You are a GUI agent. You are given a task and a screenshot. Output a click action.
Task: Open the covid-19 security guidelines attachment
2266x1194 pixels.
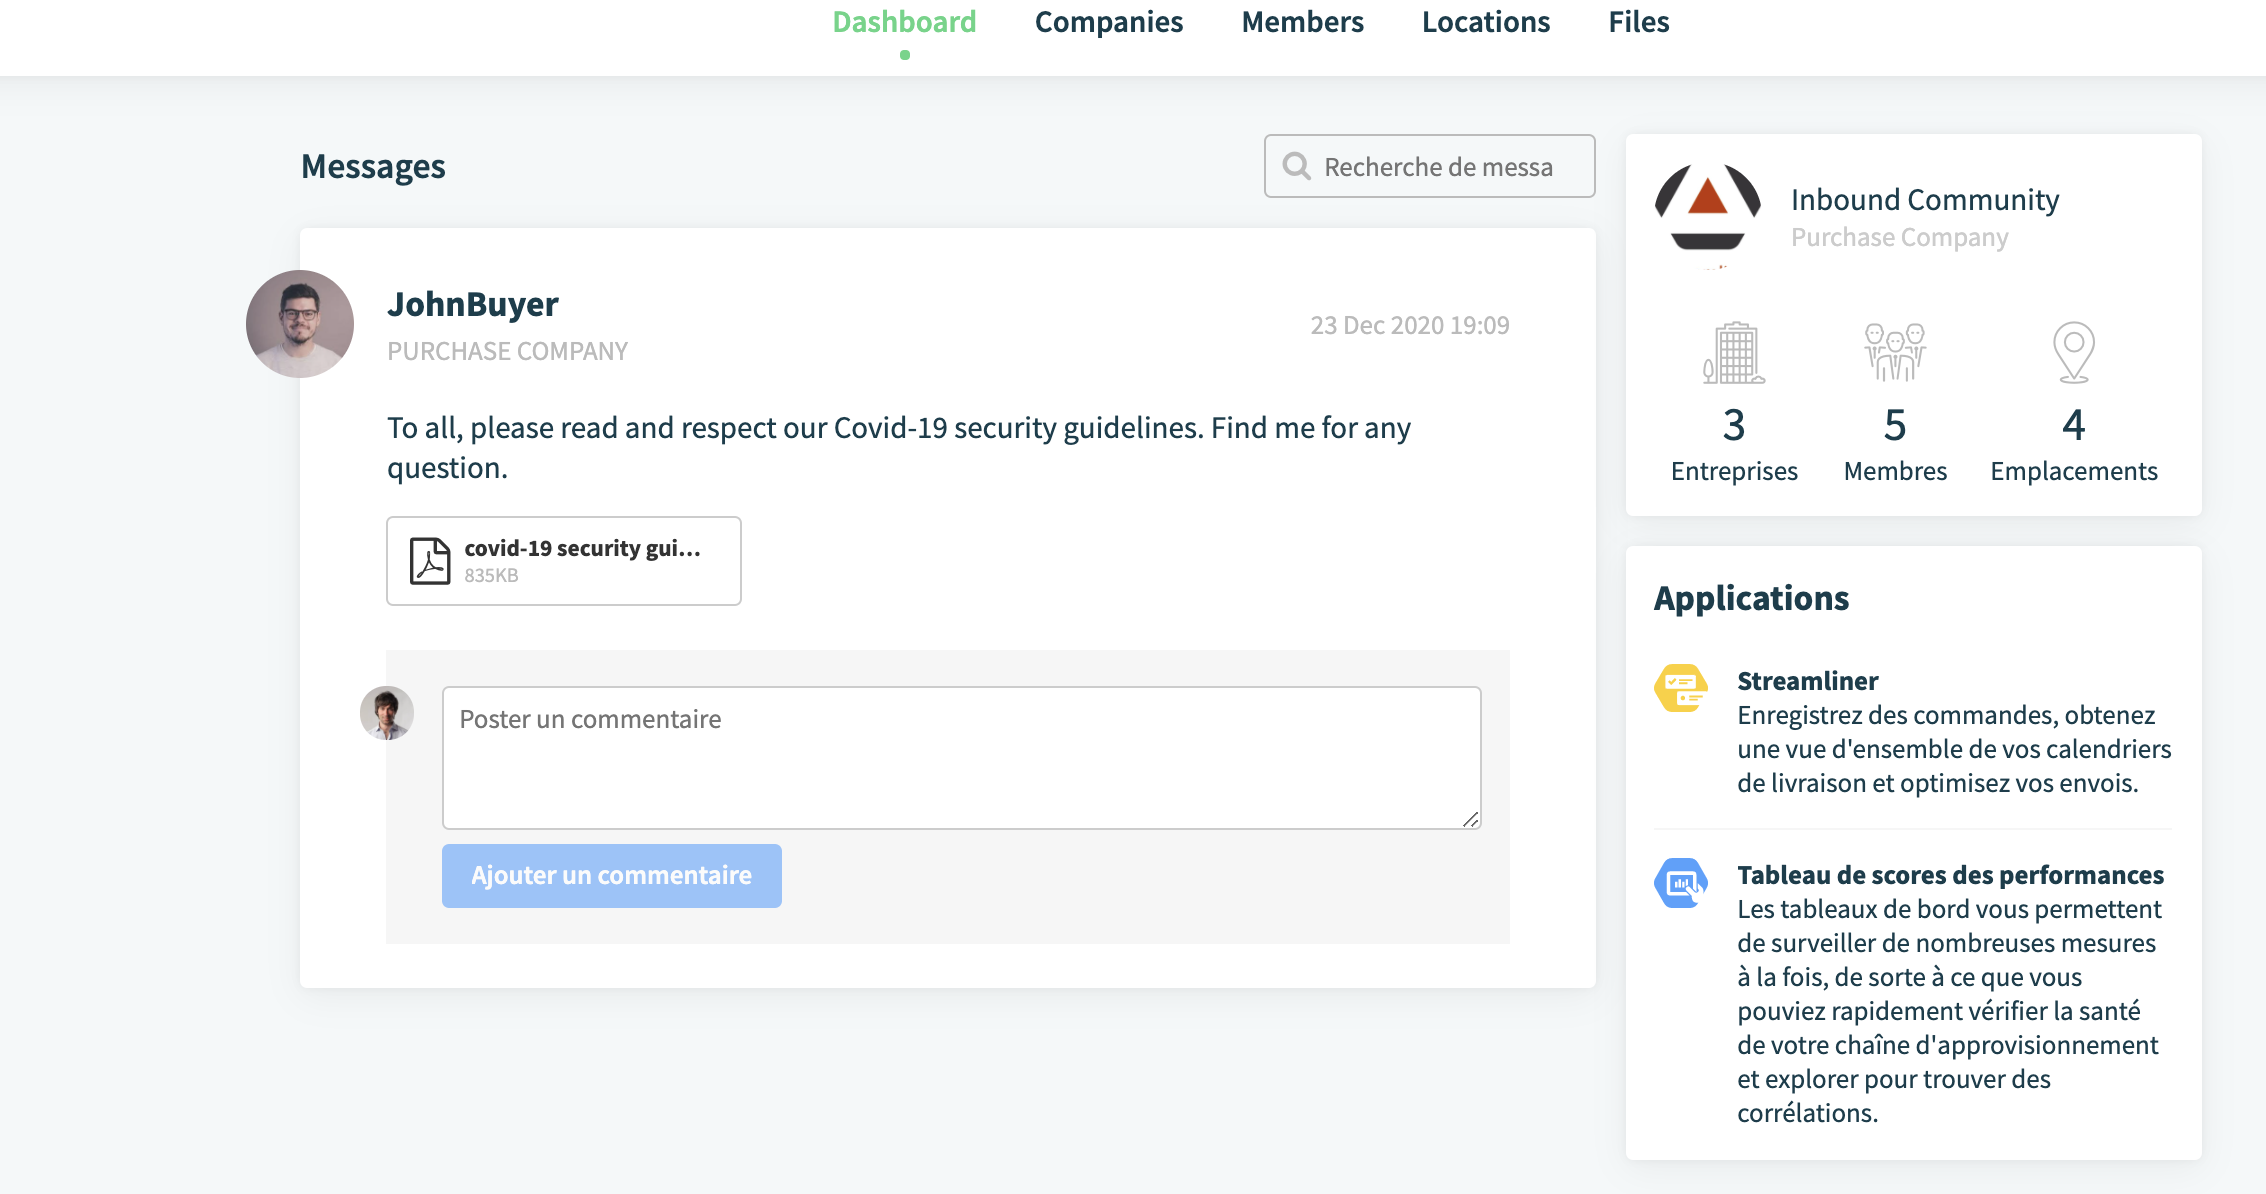[x=564, y=561]
